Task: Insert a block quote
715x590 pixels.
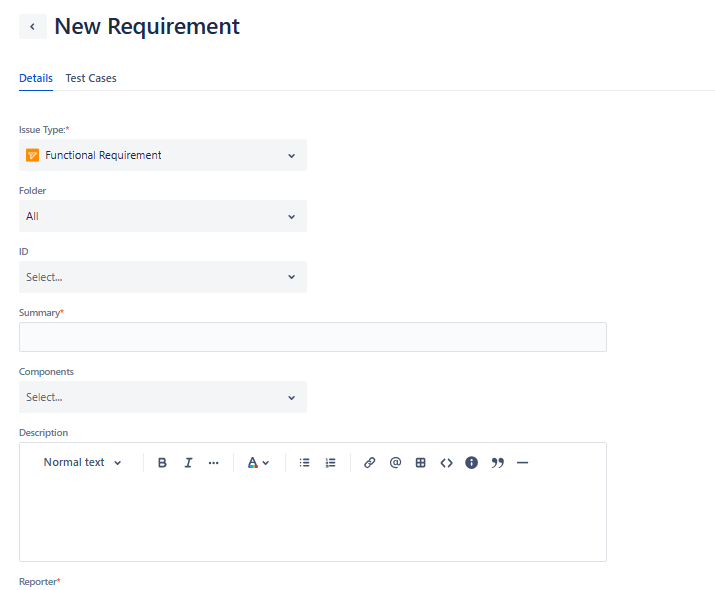Action: (497, 463)
